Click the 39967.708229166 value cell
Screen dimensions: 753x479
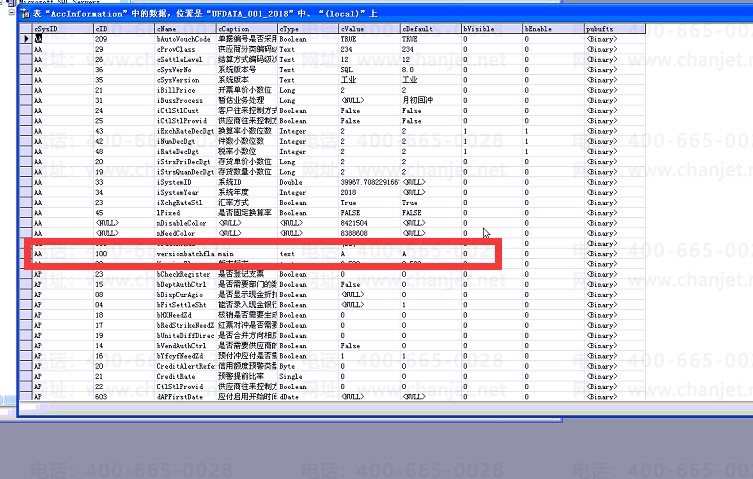(x=370, y=182)
